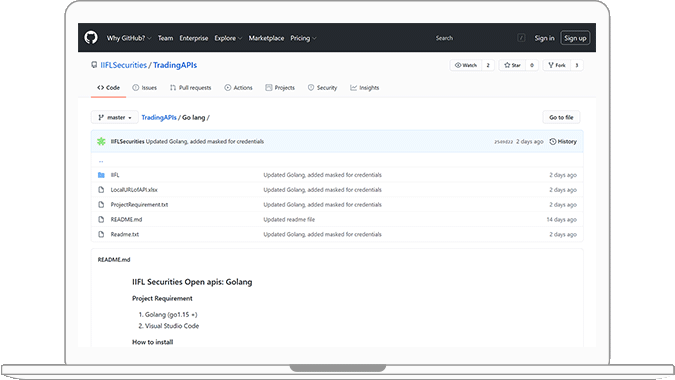Click the ProjectRequirement.txt file icon

coord(101,204)
